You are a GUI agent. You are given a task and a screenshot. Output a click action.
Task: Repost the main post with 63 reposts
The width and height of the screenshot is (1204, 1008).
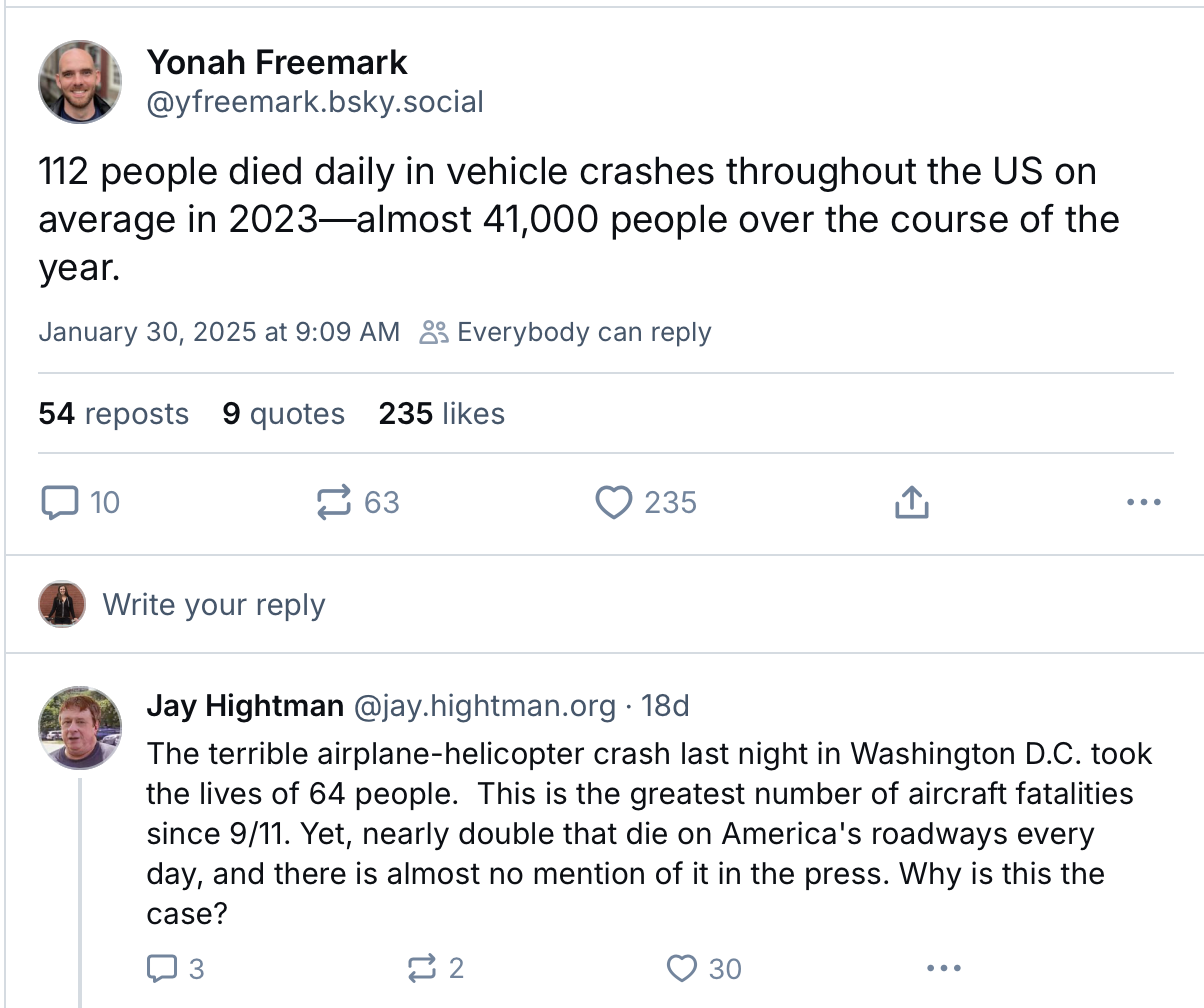click(334, 502)
